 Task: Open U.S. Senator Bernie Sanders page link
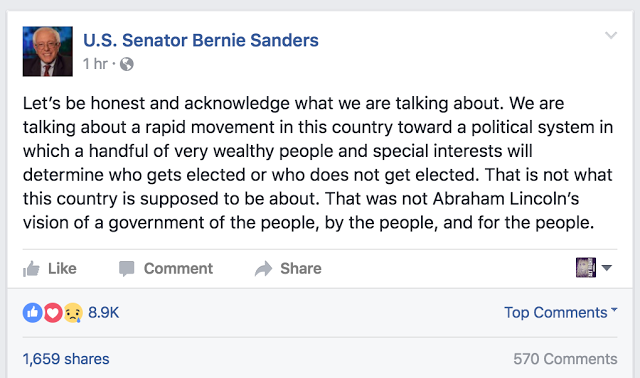pyautogui.click(x=201, y=40)
